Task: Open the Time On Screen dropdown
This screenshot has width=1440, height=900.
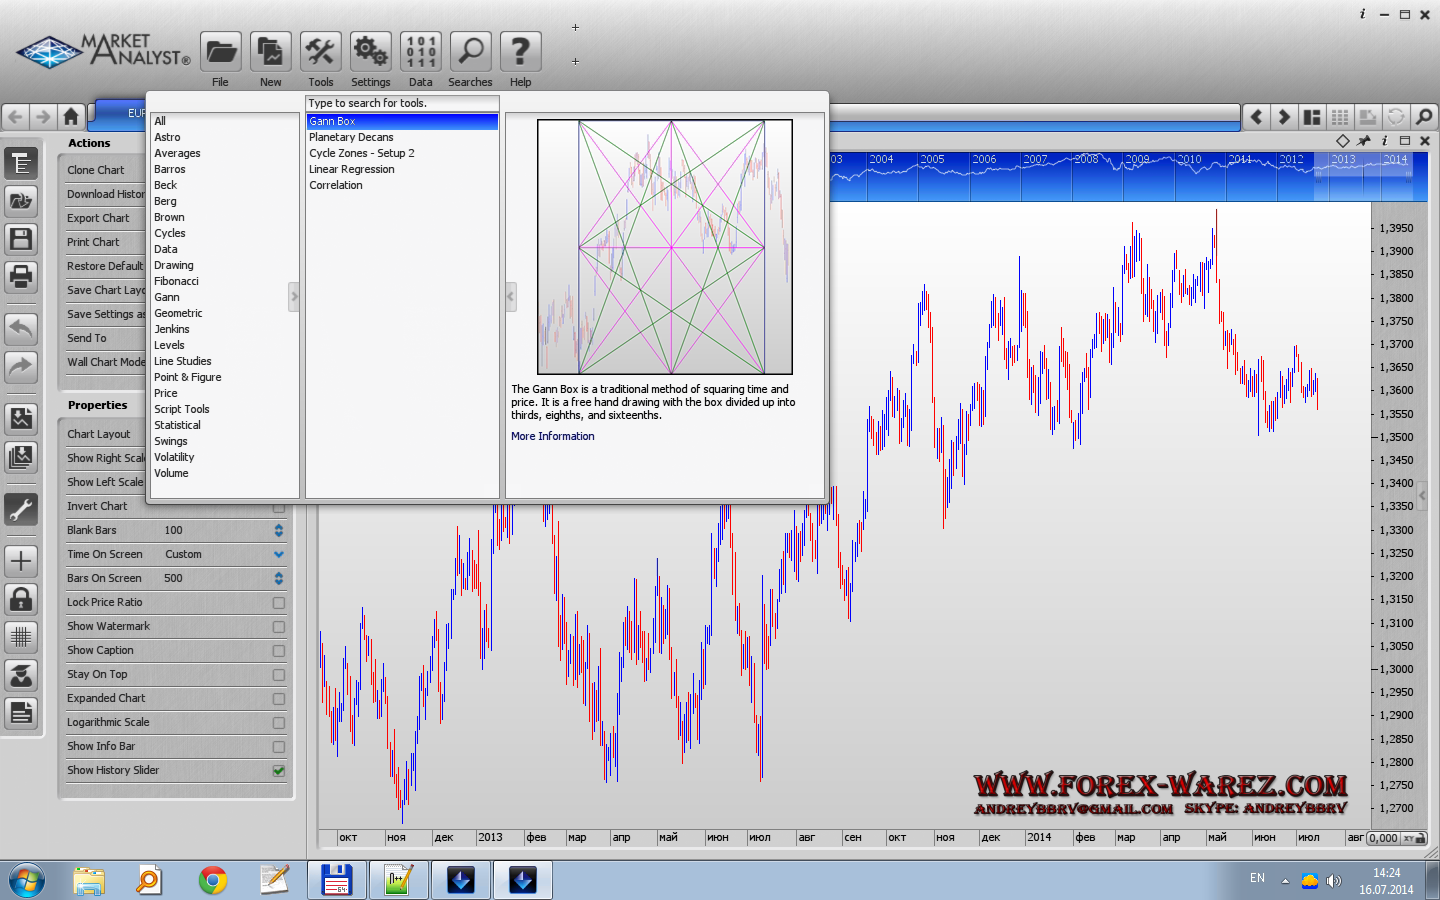Action: click(279, 554)
